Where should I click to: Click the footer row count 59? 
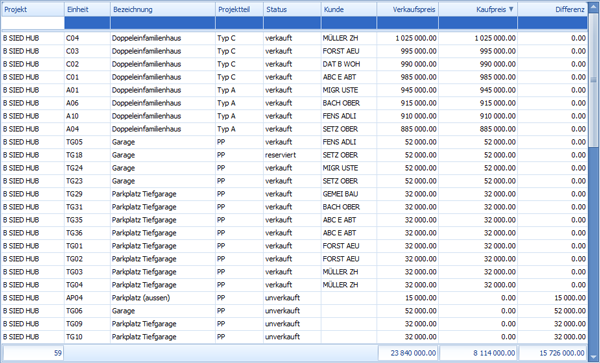pos(33,353)
